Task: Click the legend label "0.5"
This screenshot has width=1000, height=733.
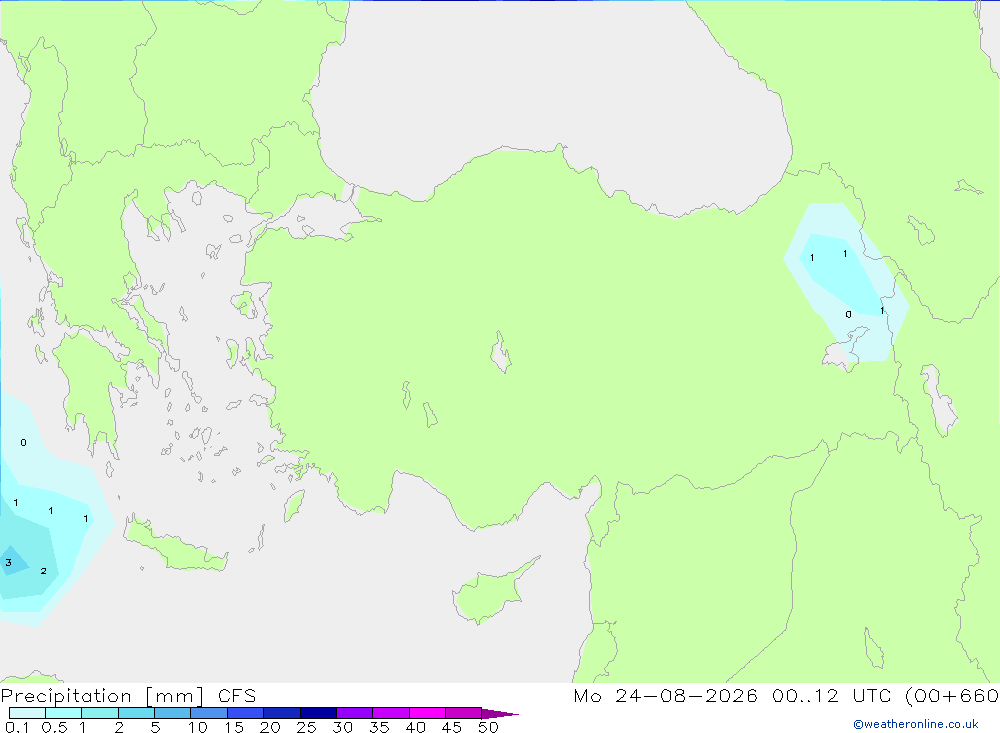Action: coord(54,727)
